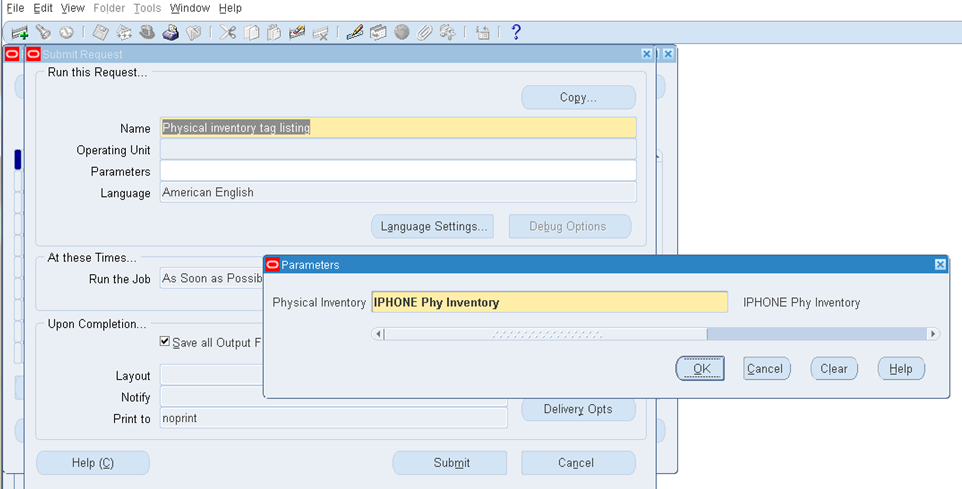This screenshot has height=489, width=962.
Task: Click the Find flashlight toolbar icon
Action: tap(42, 32)
